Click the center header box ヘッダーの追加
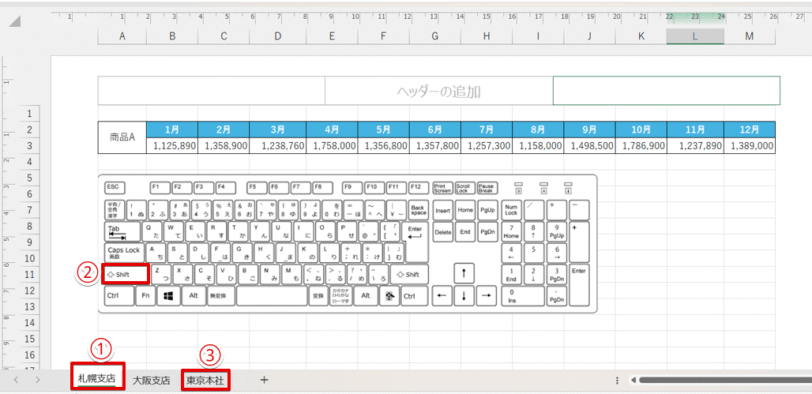 (x=439, y=91)
